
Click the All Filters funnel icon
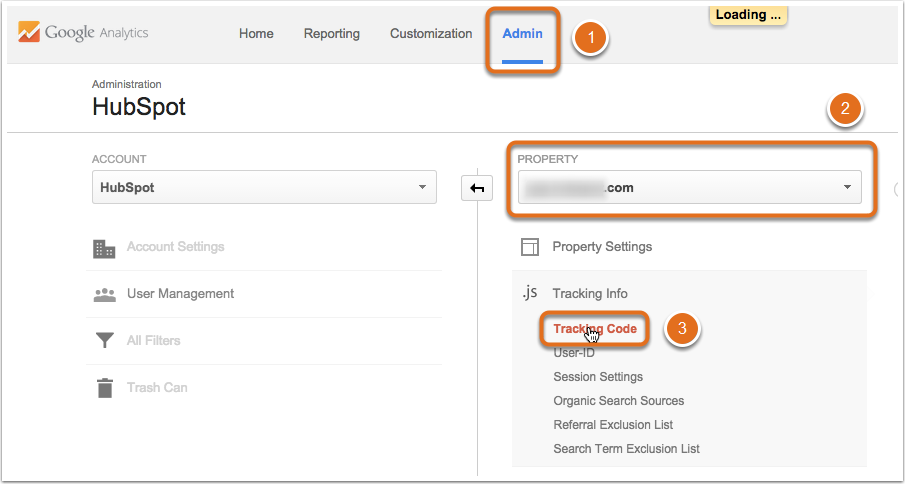coord(104,340)
